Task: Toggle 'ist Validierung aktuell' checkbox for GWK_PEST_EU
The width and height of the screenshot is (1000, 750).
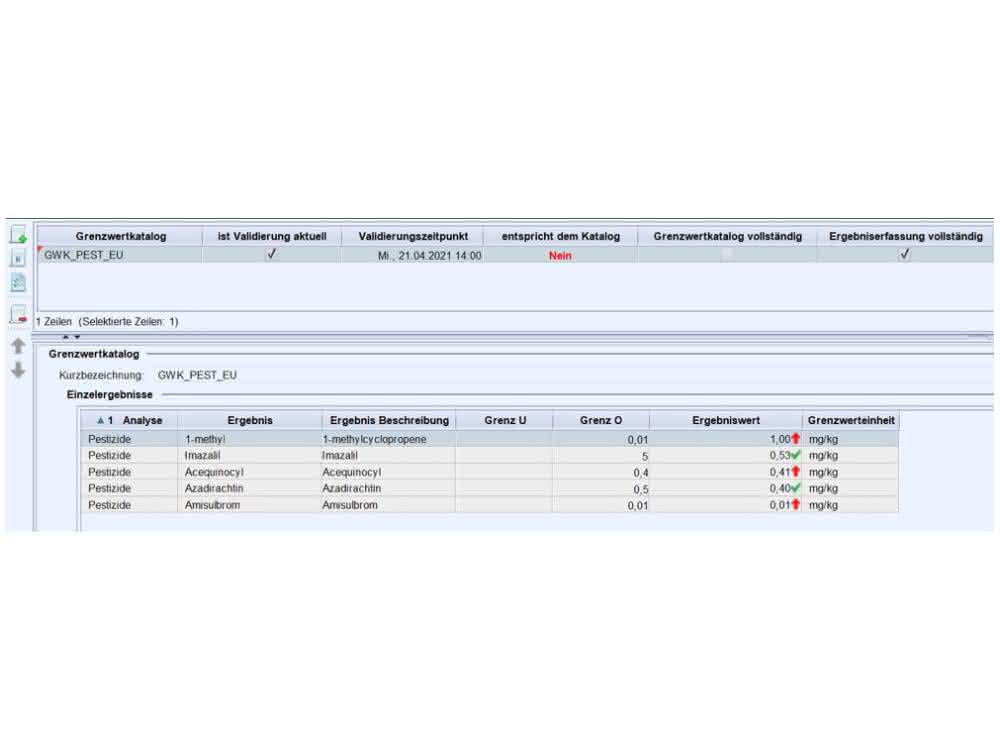Action: coord(272,254)
